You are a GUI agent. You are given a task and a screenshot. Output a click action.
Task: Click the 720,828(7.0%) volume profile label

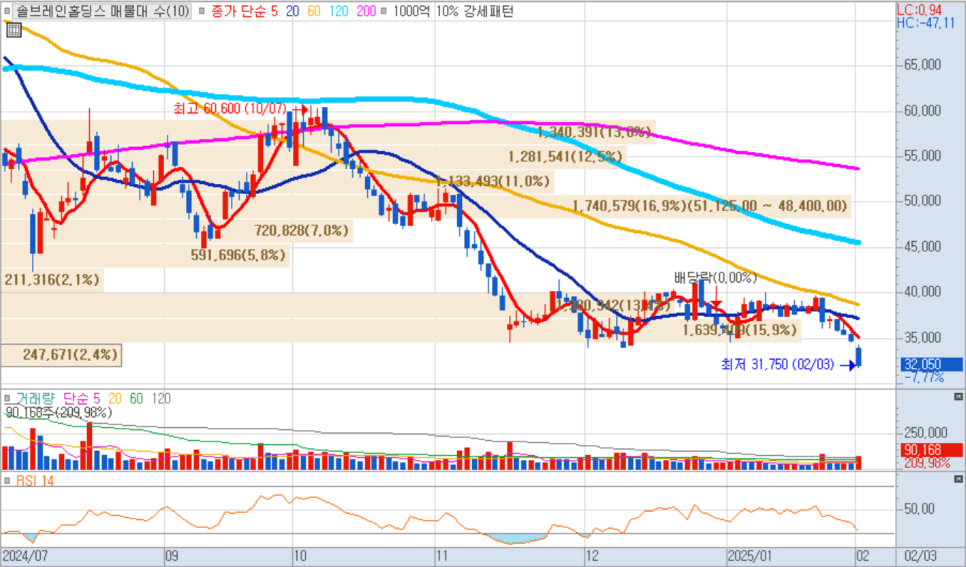click(301, 231)
